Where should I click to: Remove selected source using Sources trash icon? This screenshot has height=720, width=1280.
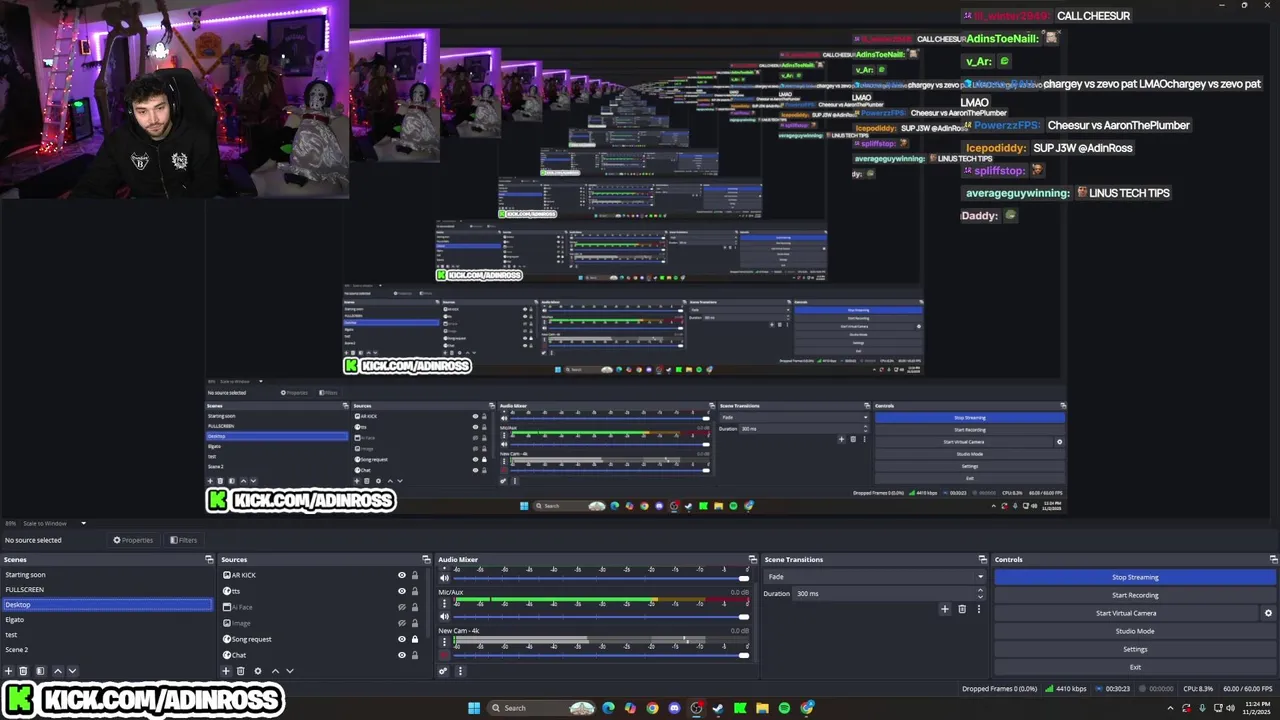pos(240,671)
